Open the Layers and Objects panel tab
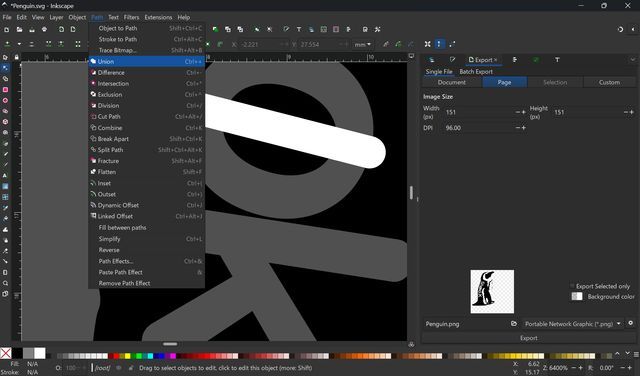The height and width of the screenshot is (376, 640). [x=431, y=60]
